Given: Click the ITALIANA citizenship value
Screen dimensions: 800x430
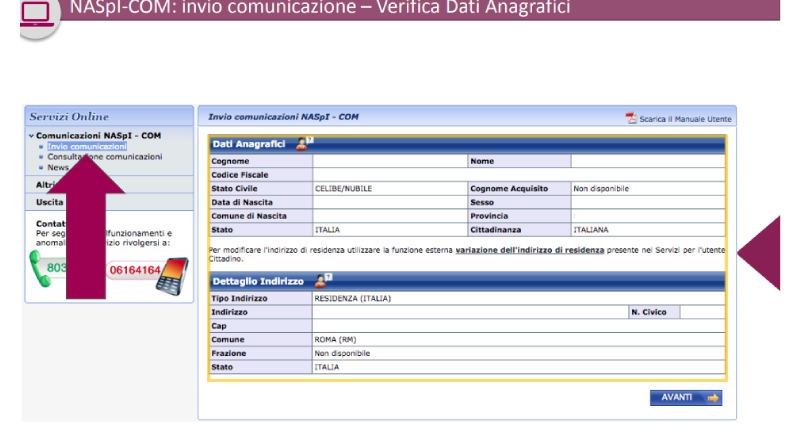Looking at the screenshot, I should 591,230.
